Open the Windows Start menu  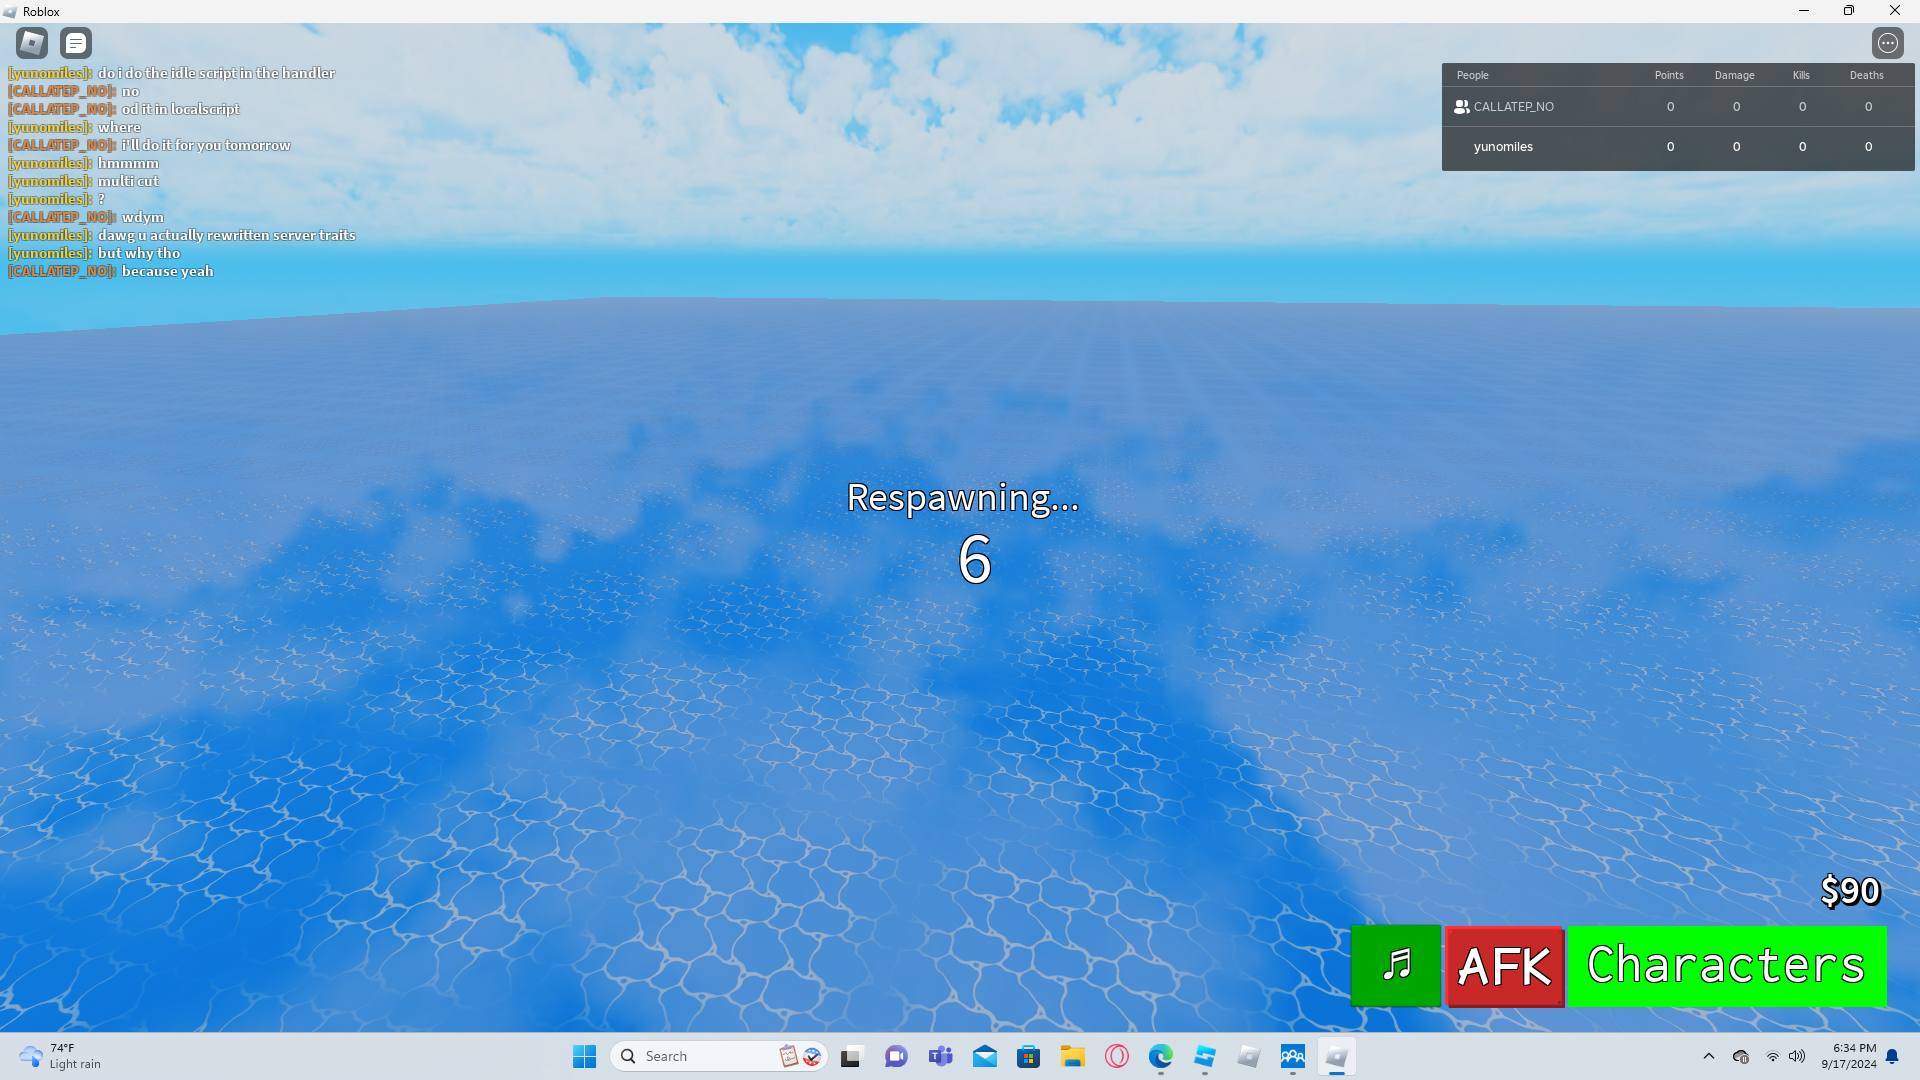[584, 1056]
